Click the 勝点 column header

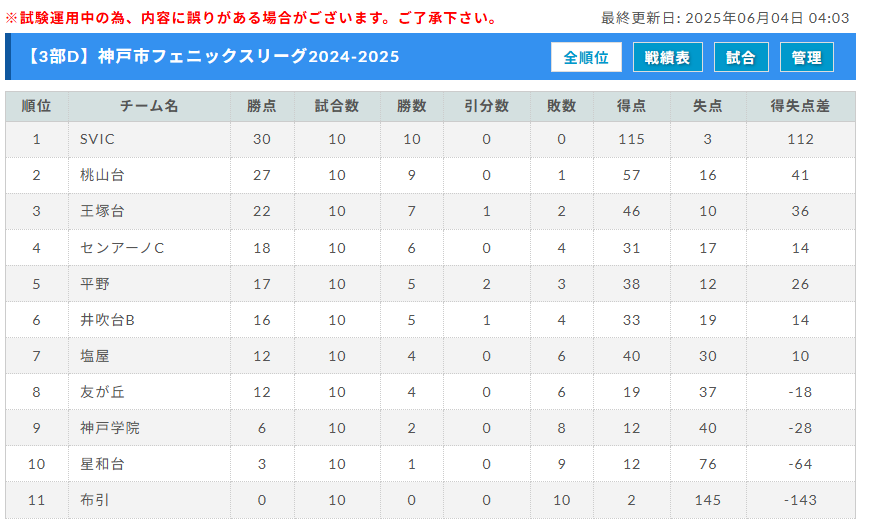pos(262,106)
